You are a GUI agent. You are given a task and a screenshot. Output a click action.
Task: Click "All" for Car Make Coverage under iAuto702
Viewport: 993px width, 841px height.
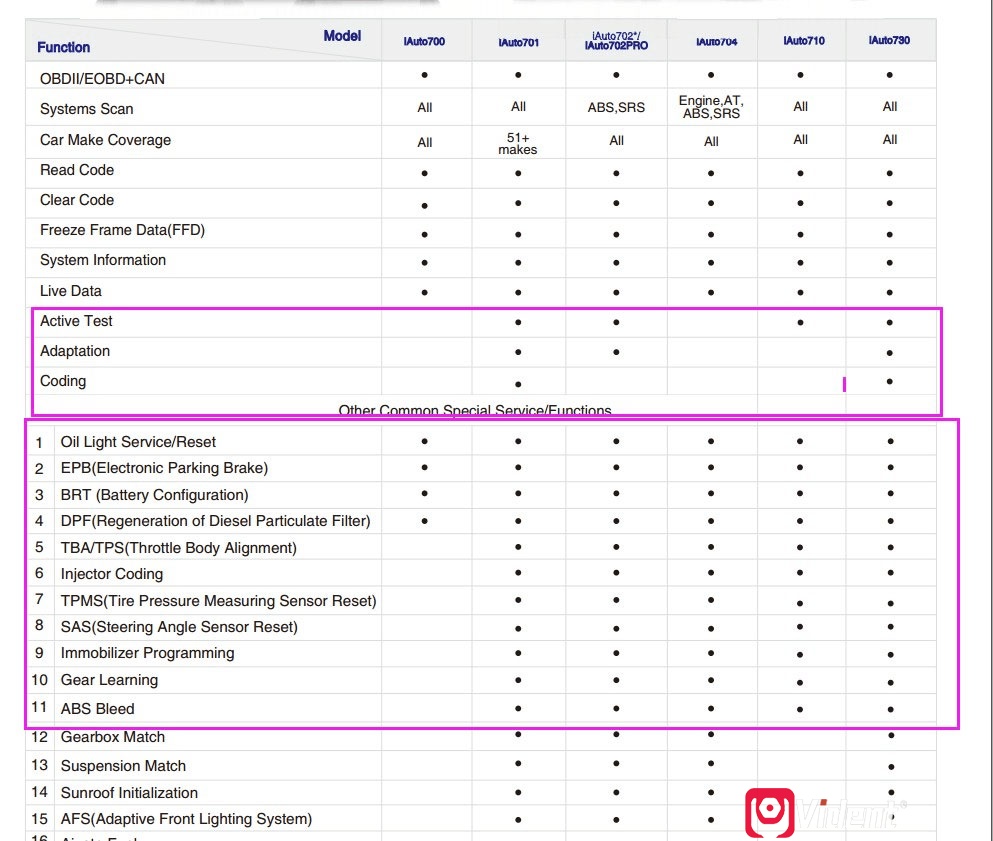coord(617,141)
